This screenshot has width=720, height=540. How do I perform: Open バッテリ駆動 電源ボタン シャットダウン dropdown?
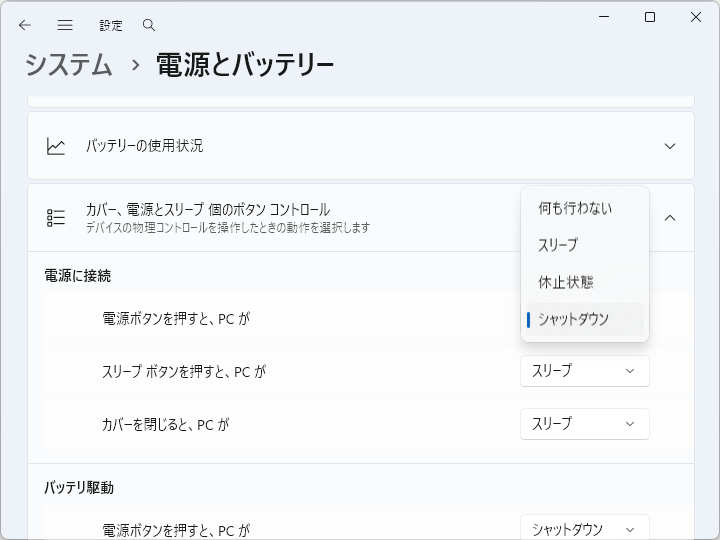pos(585,528)
